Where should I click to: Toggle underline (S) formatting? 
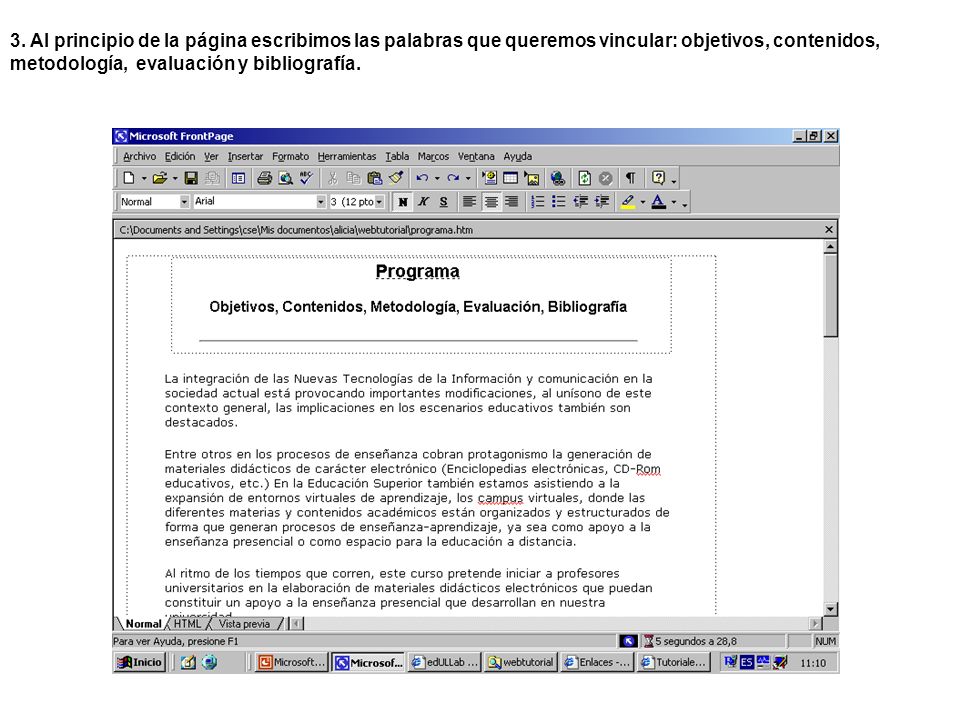tap(444, 201)
